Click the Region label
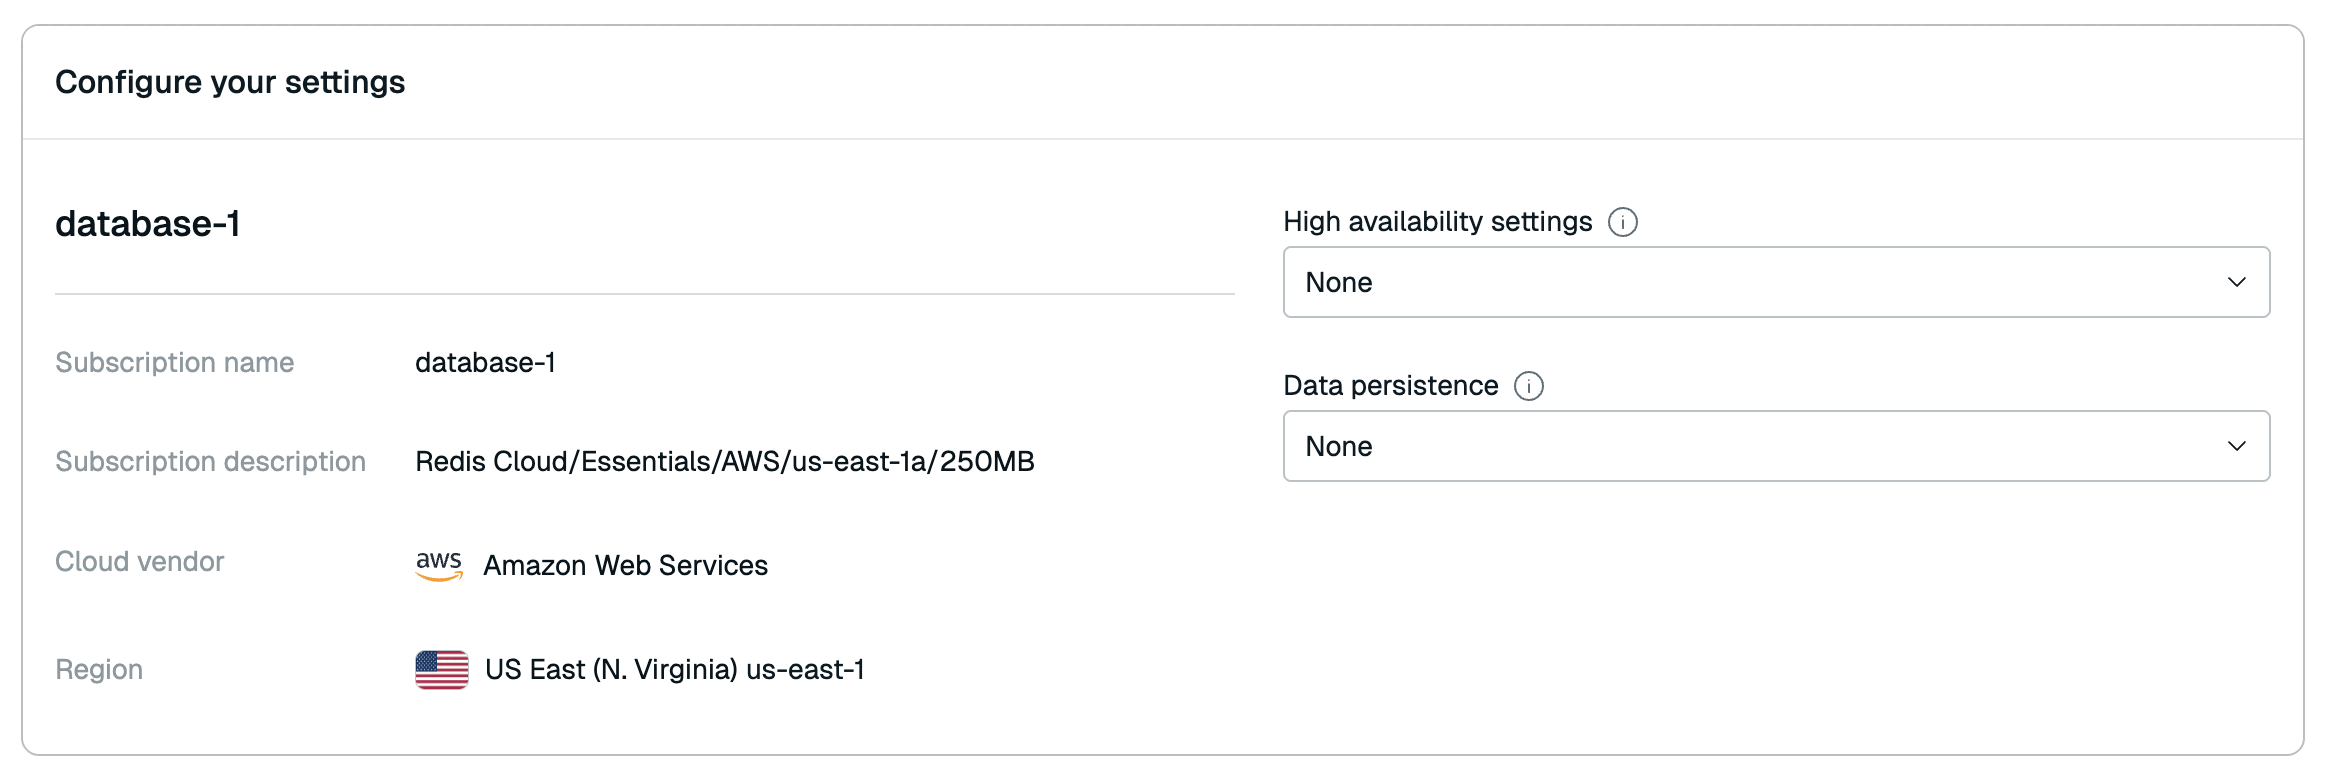 pyautogui.click(x=99, y=669)
